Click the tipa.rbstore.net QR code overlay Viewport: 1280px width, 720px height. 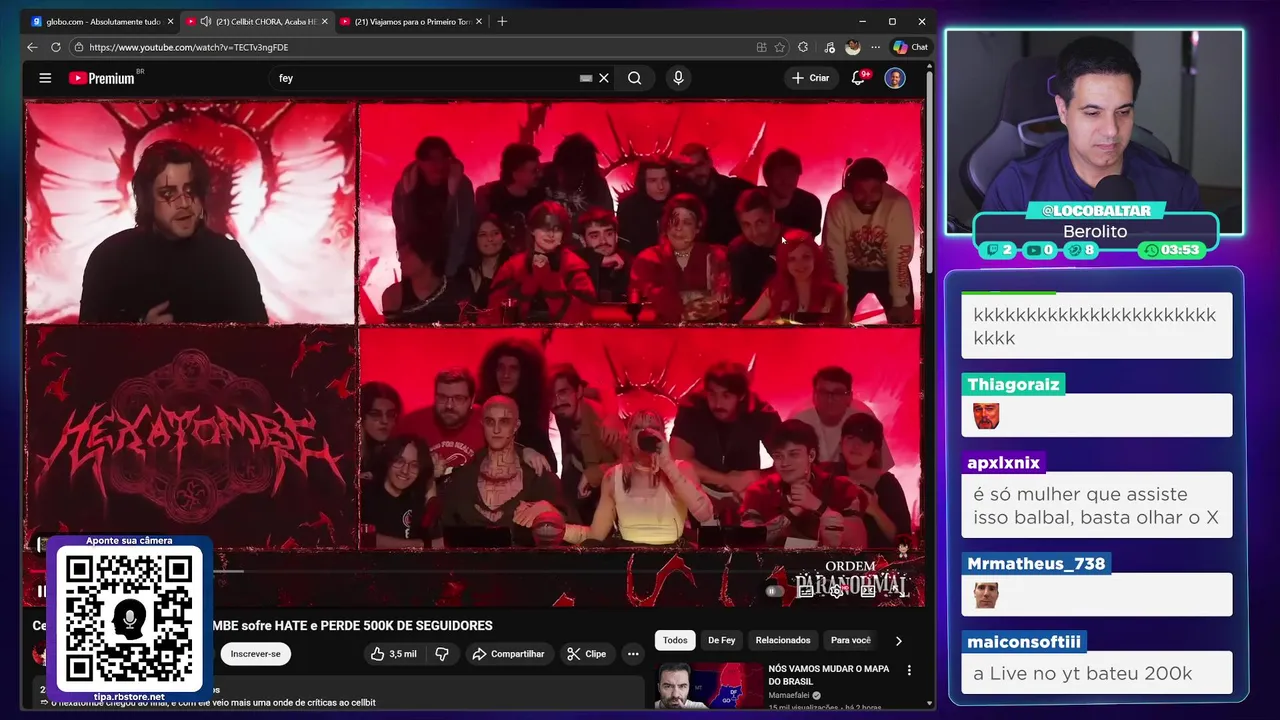pyautogui.click(x=129, y=617)
